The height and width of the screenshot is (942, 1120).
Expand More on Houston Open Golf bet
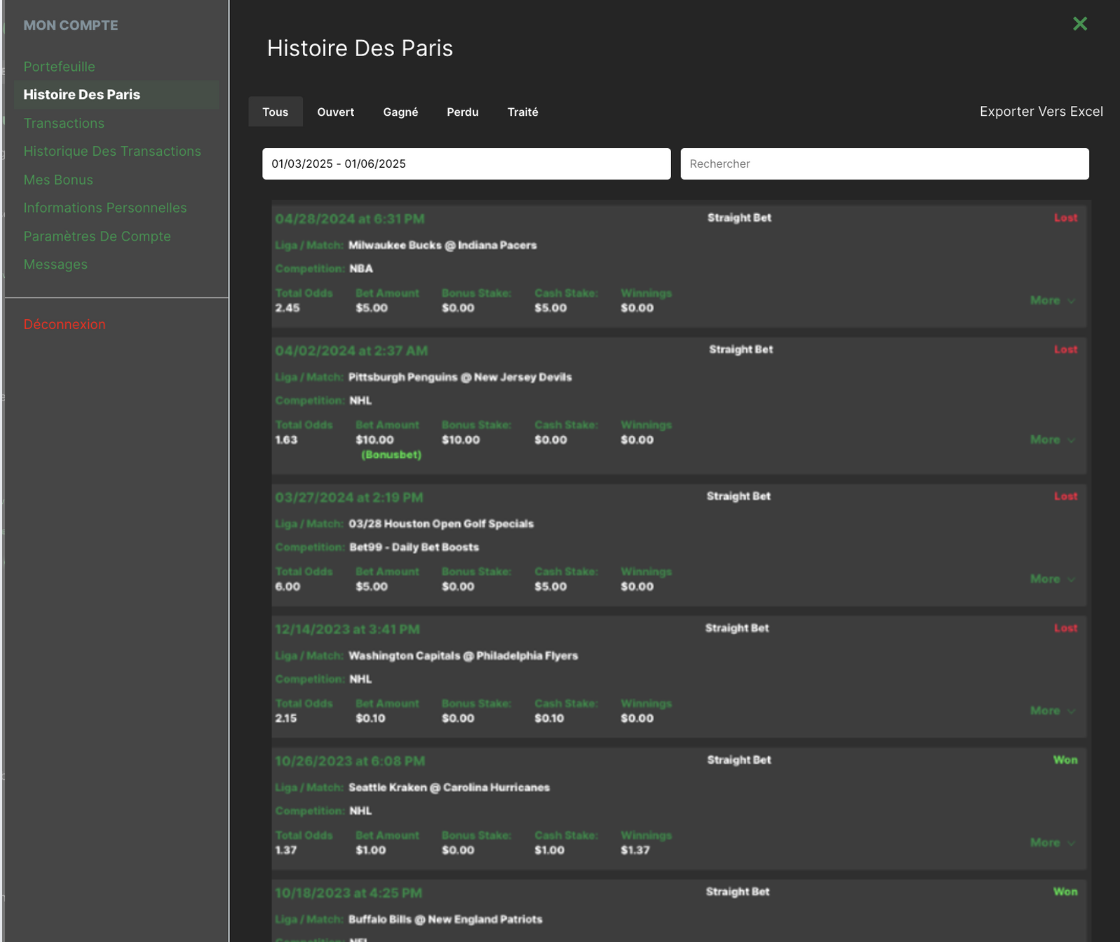1052,579
